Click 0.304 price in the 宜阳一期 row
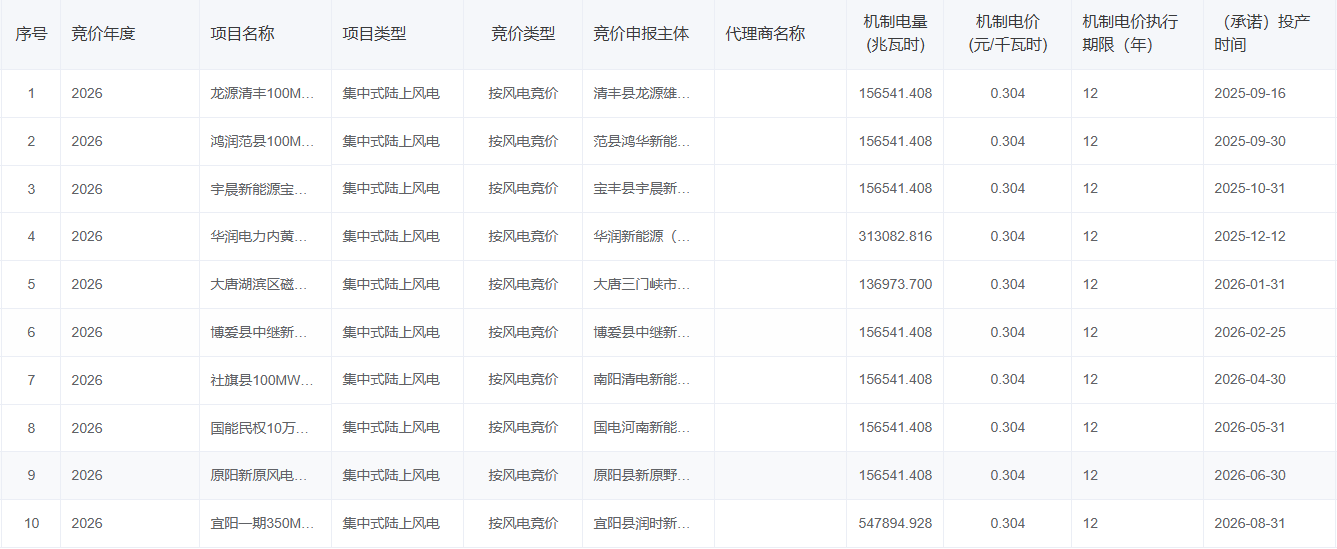Viewport: 1337px width, 549px height. pos(1008,524)
